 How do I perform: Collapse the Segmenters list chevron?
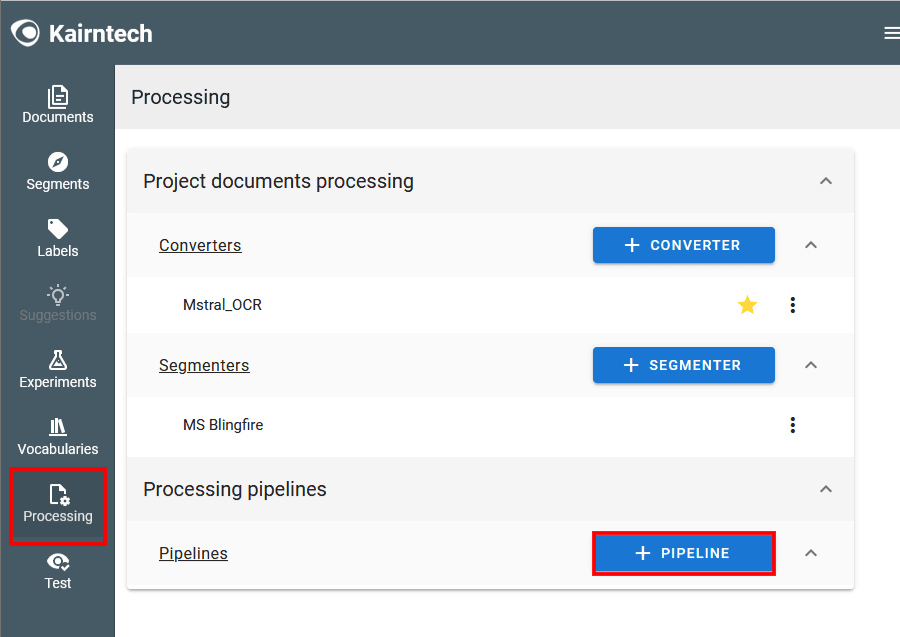coord(811,365)
